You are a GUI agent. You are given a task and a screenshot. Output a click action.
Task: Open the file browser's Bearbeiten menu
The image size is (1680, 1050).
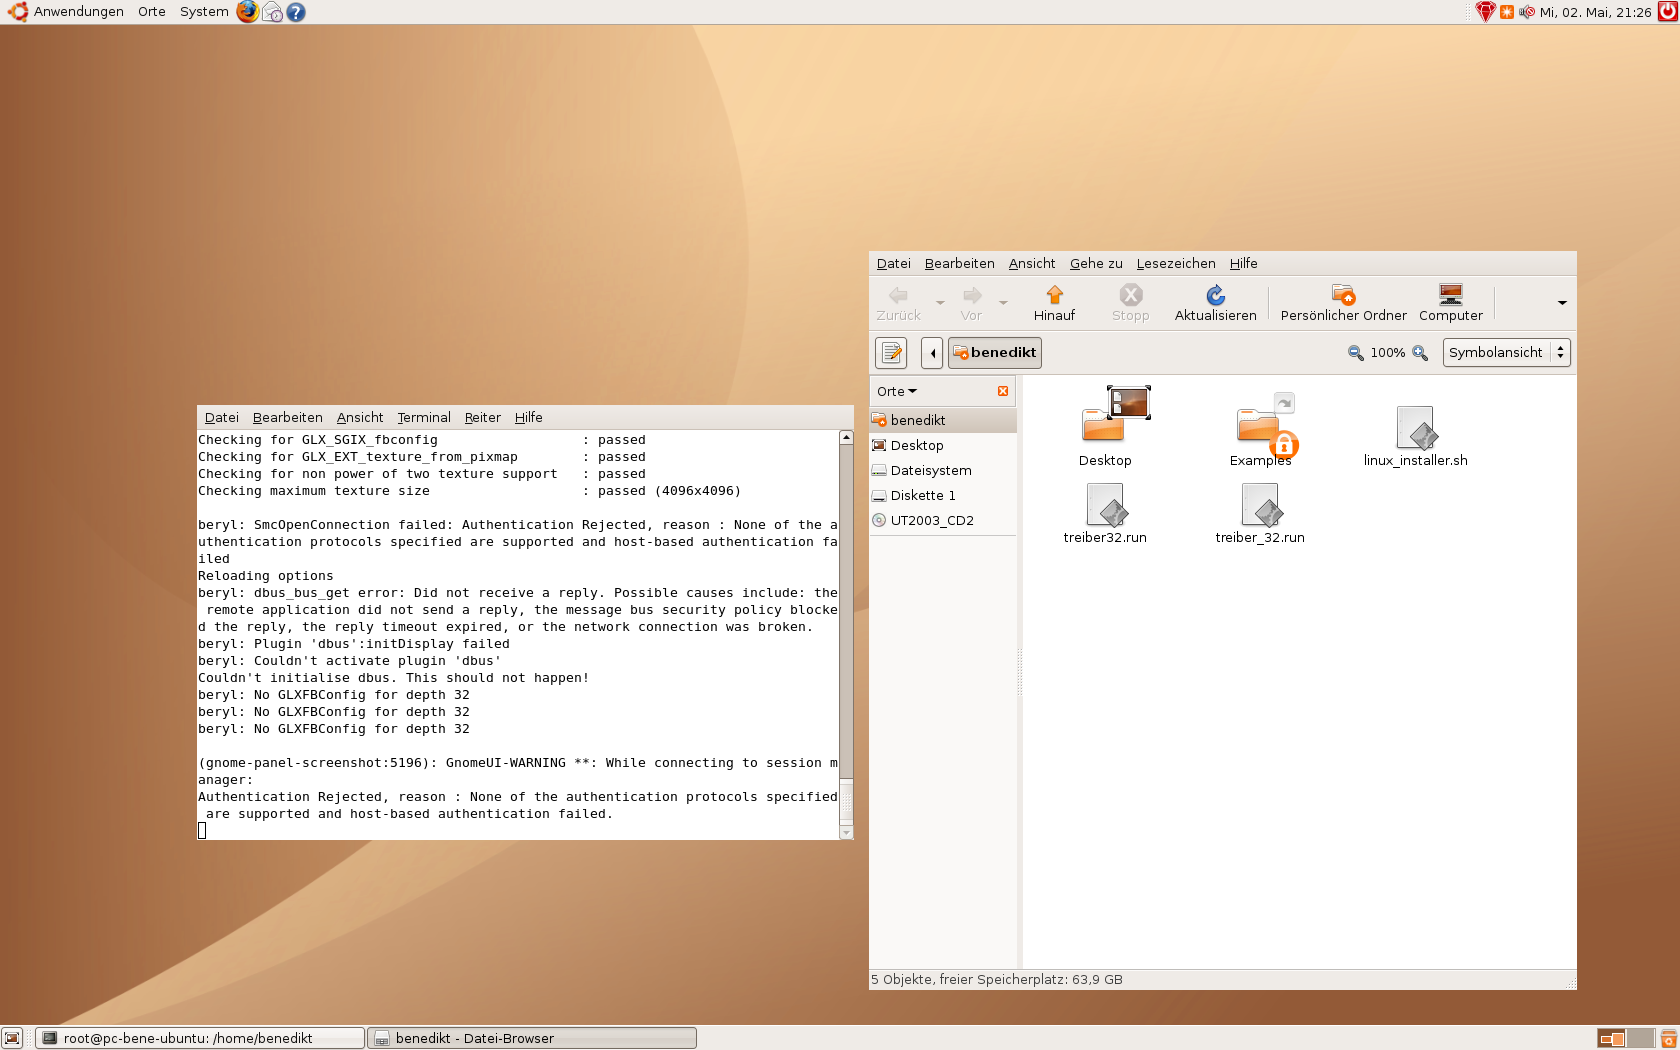click(x=960, y=264)
